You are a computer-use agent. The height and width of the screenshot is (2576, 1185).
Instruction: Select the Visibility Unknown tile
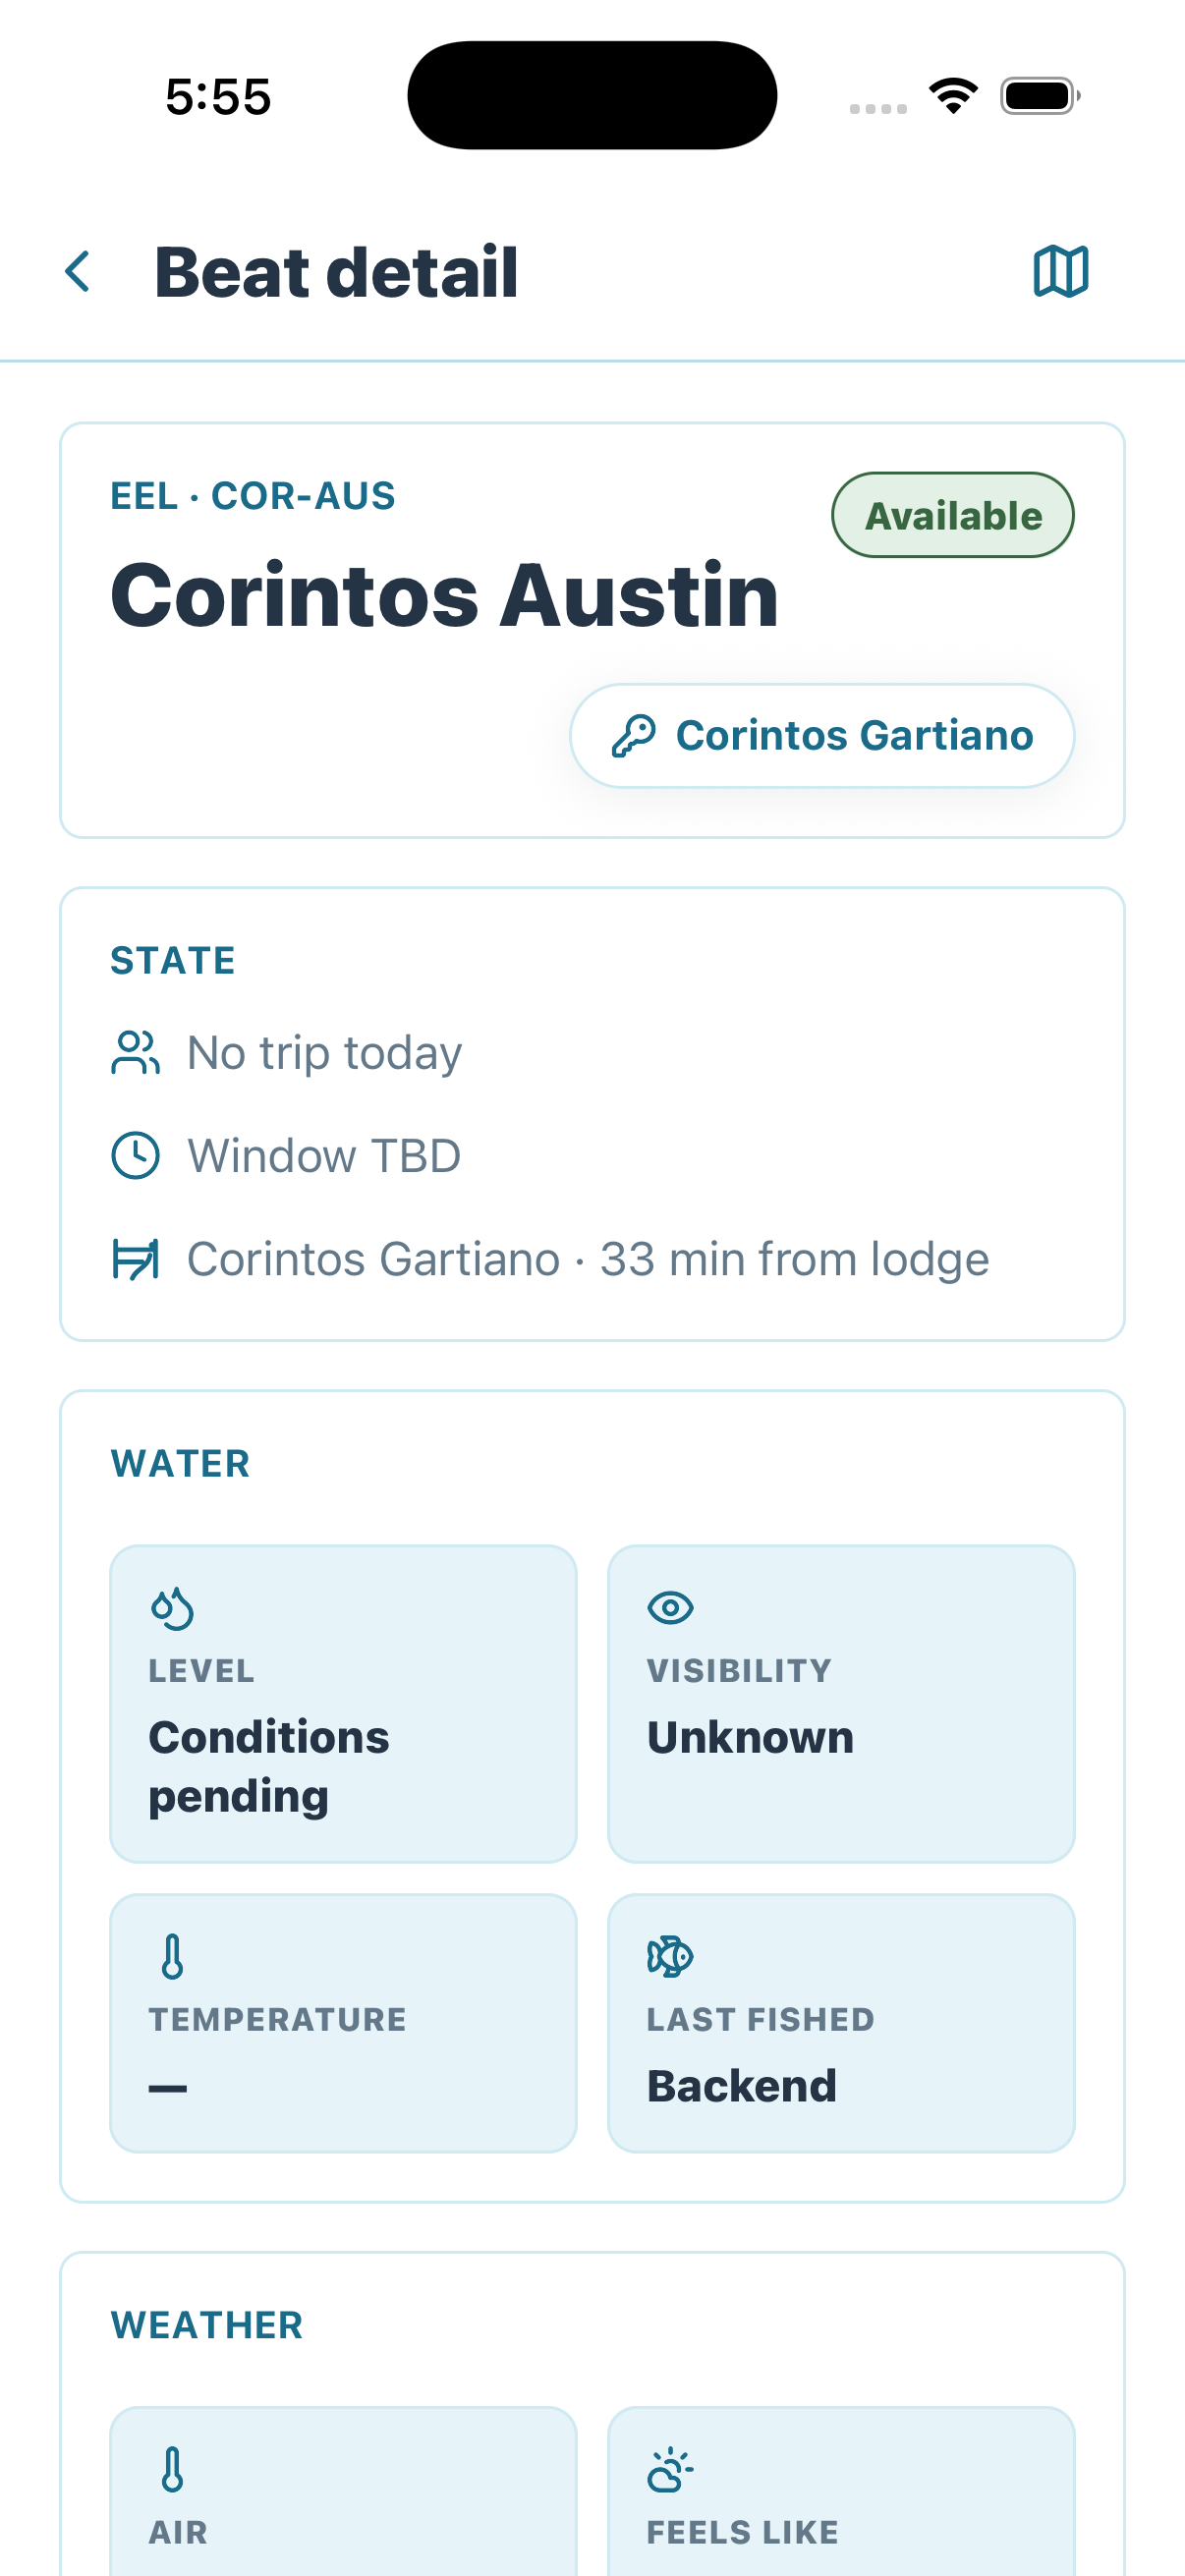[841, 1704]
